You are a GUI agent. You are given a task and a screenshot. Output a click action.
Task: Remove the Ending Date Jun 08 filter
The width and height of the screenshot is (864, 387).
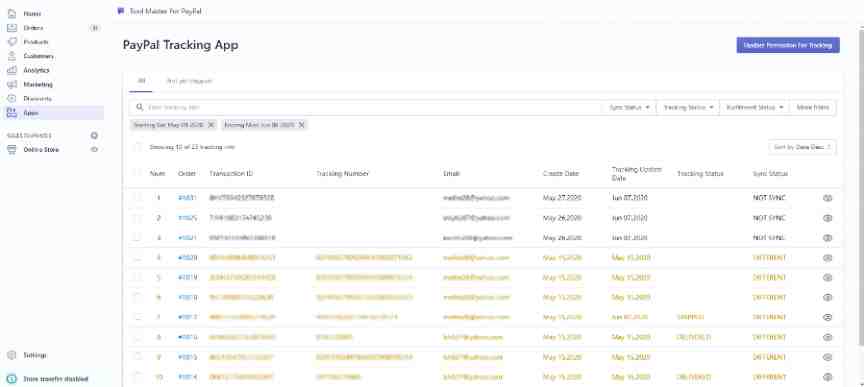301,125
